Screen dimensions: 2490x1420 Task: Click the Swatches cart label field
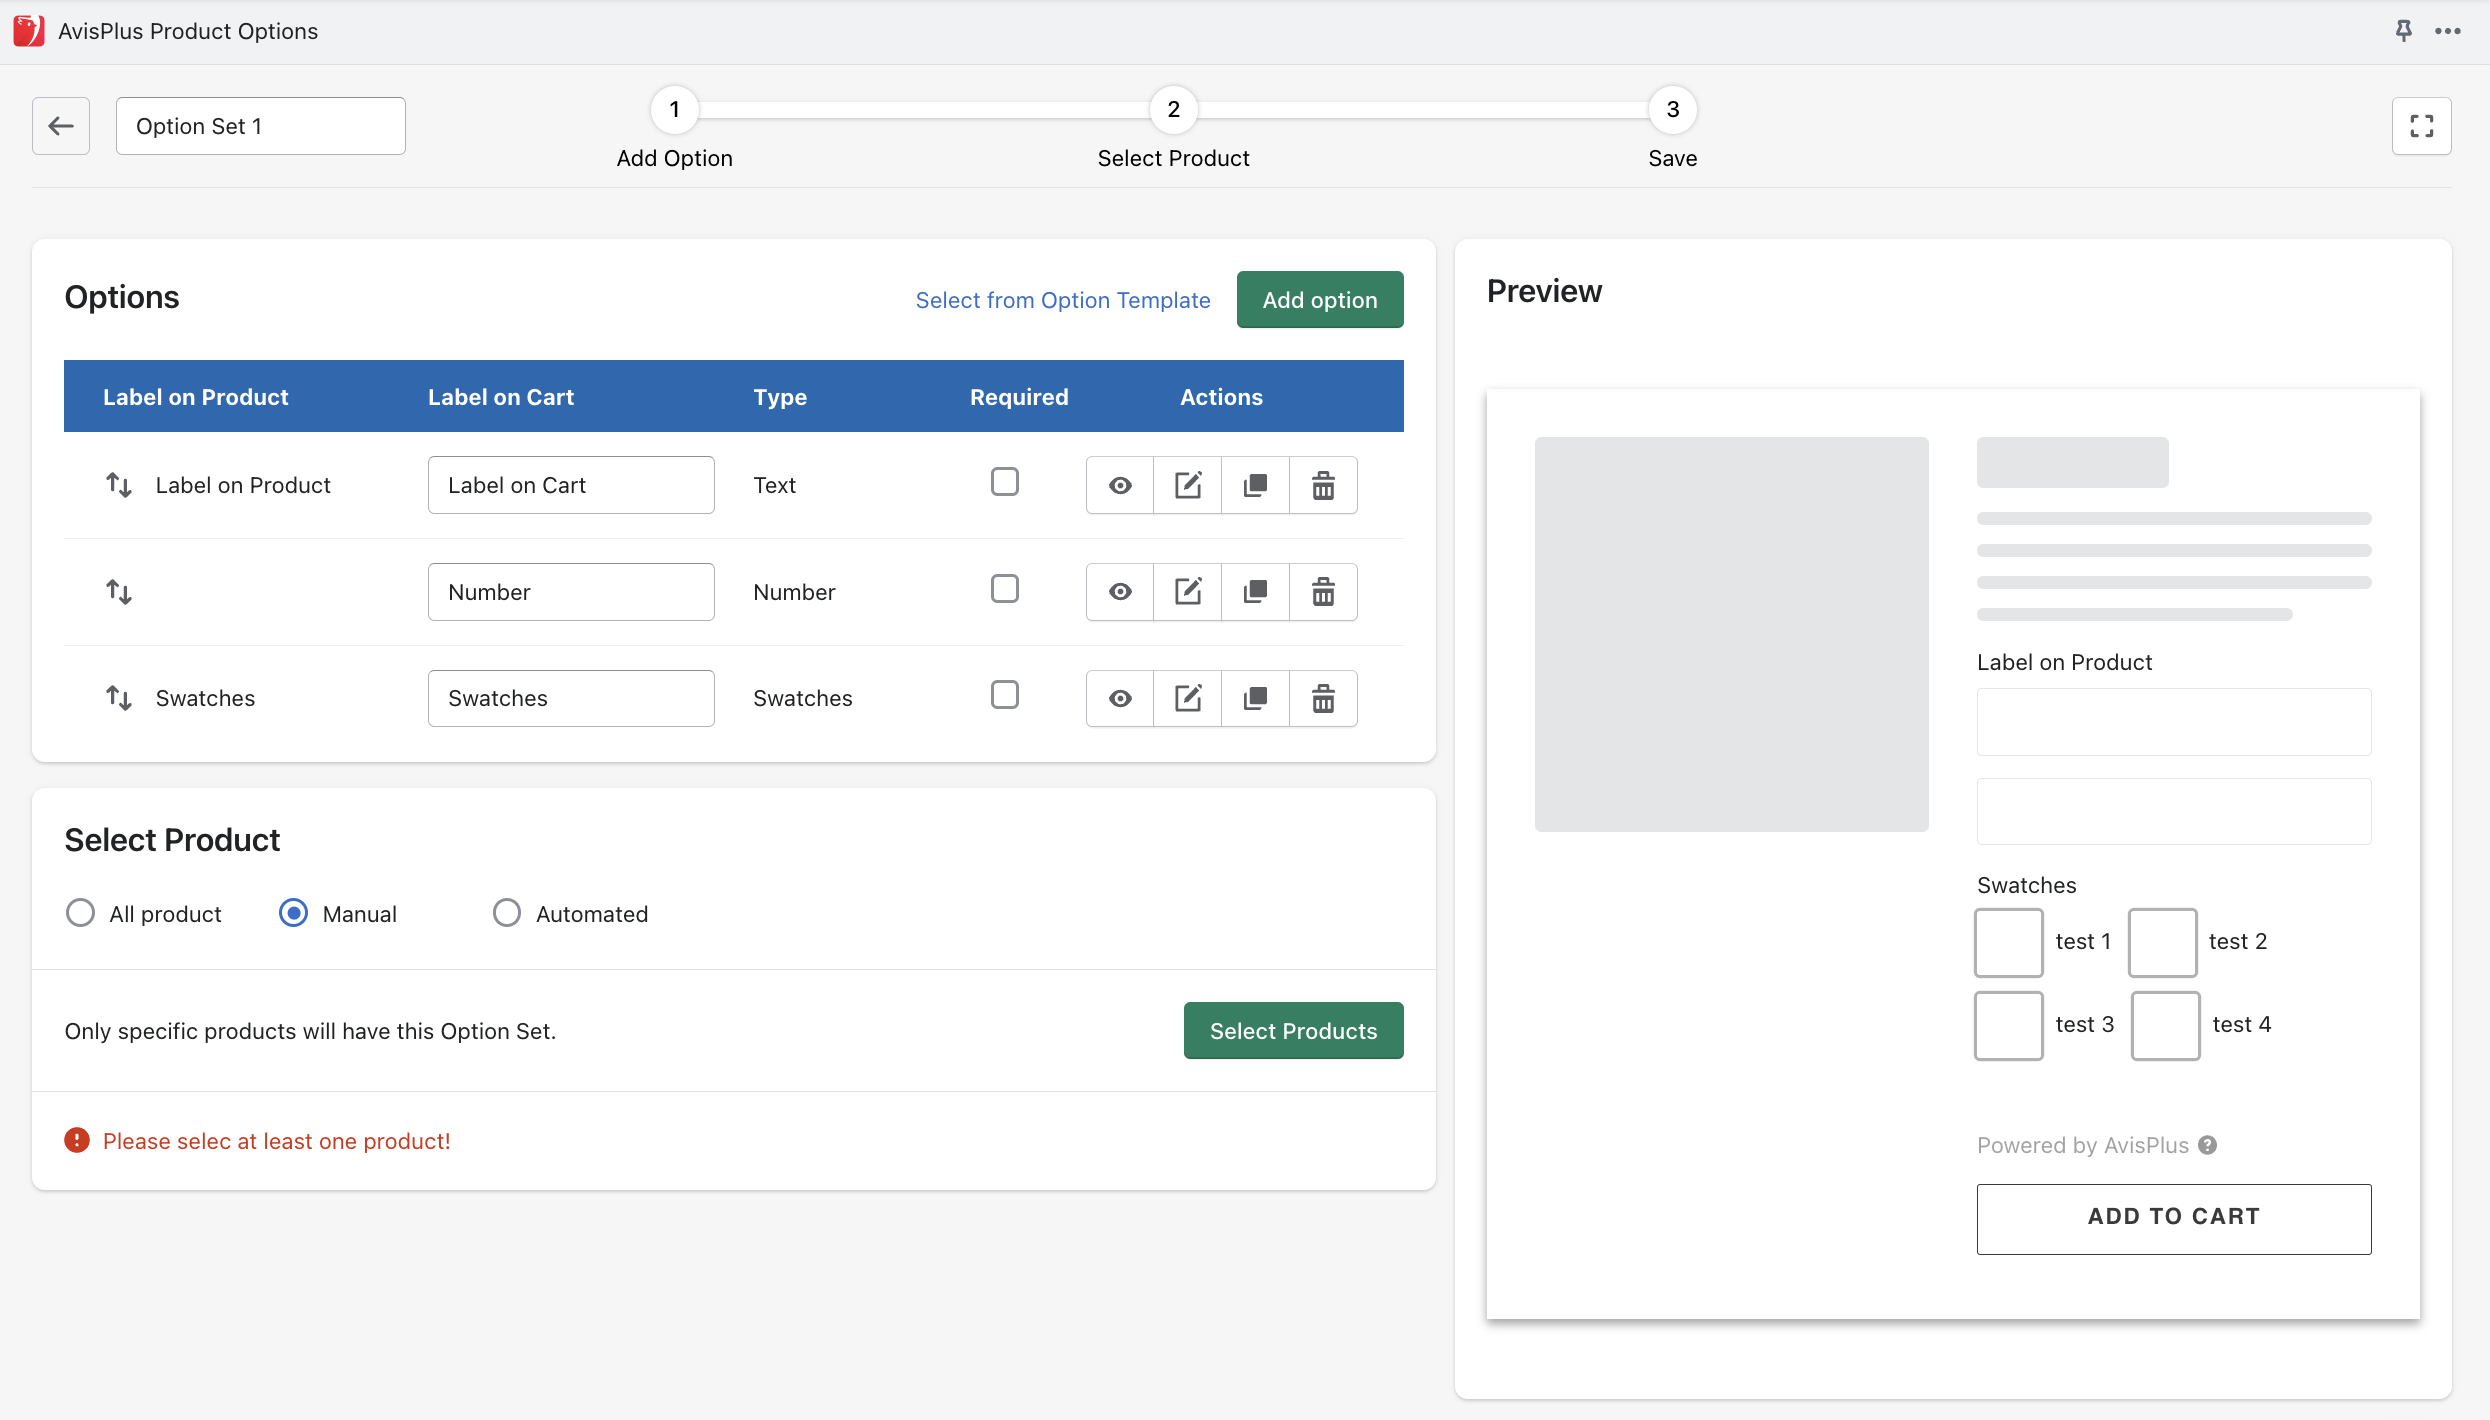pos(571,698)
